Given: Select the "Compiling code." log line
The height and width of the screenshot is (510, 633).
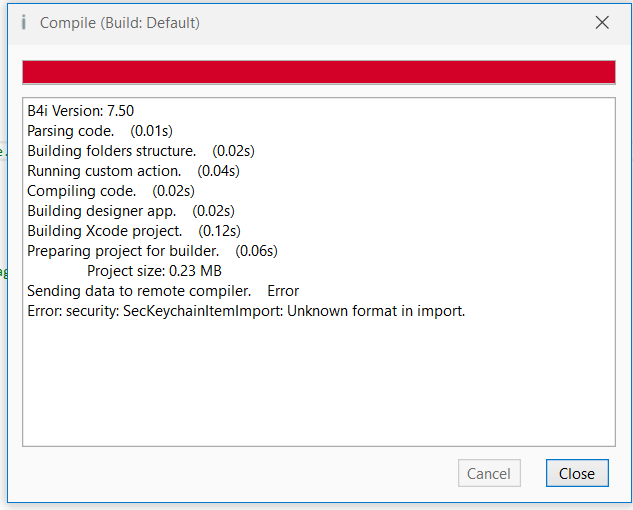Looking at the screenshot, I should pyautogui.click(x=81, y=191).
